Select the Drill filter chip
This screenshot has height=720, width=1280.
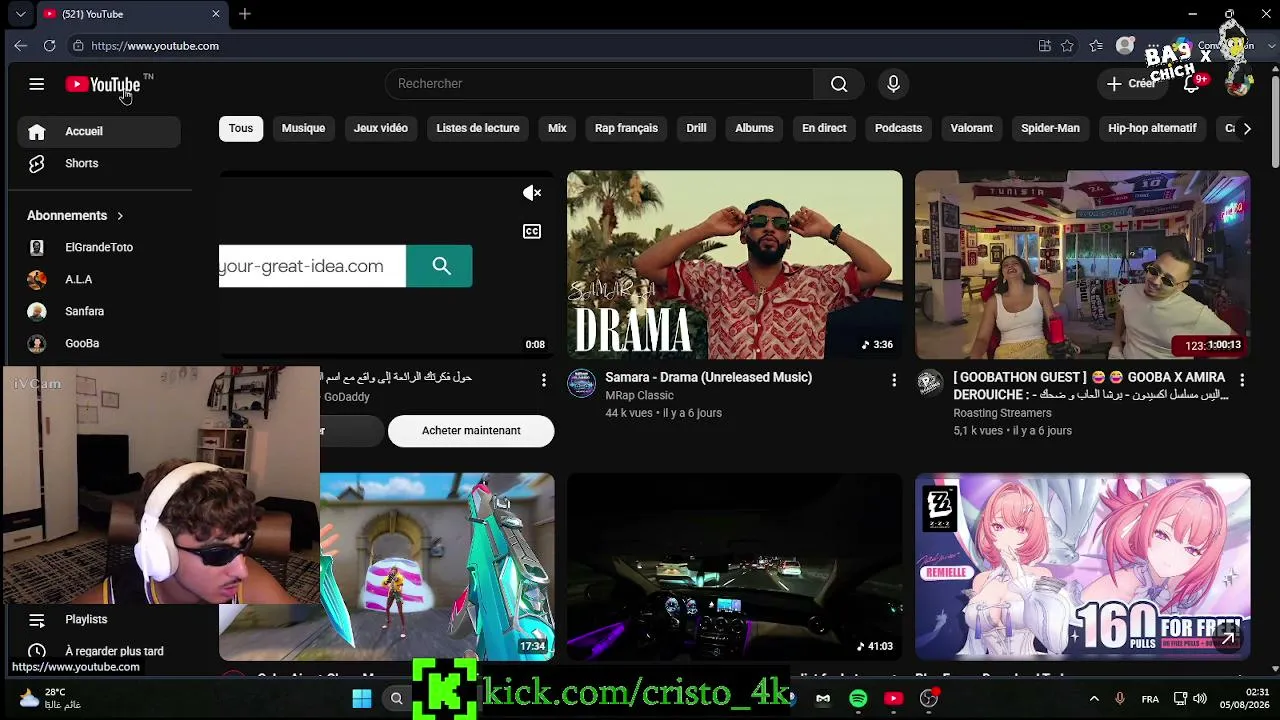click(x=696, y=128)
